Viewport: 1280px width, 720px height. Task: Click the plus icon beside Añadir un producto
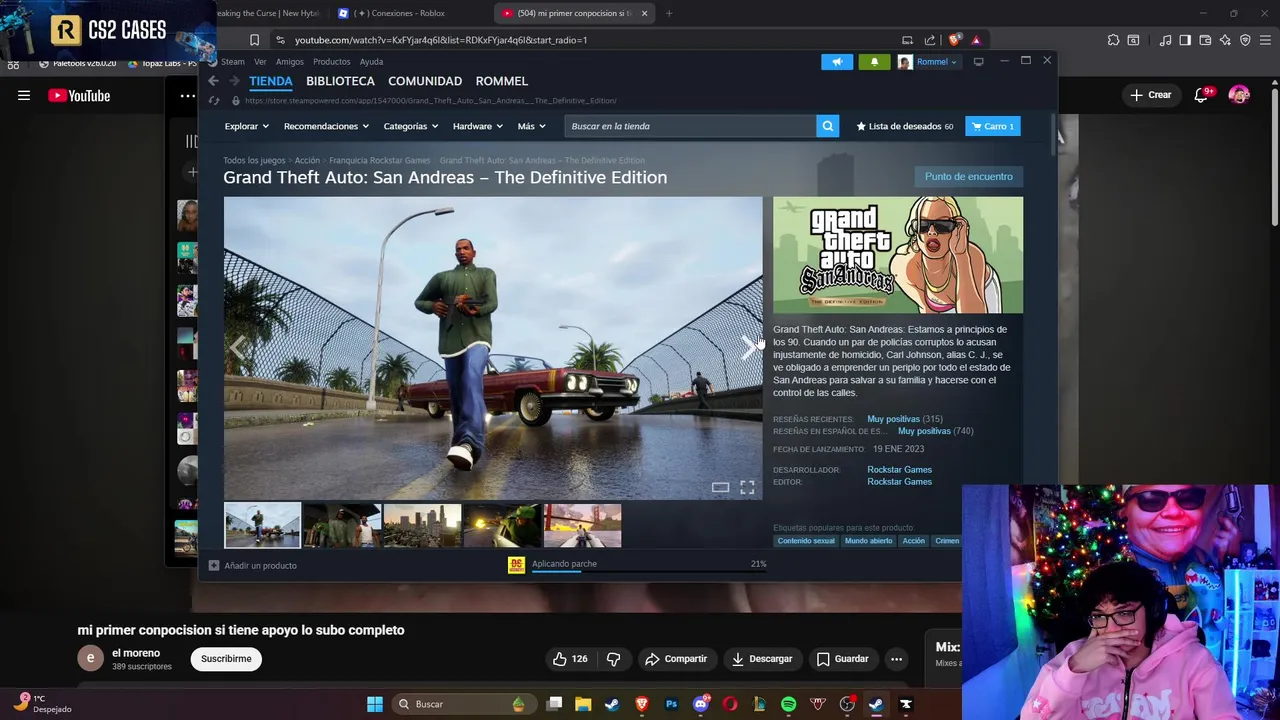[213, 565]
